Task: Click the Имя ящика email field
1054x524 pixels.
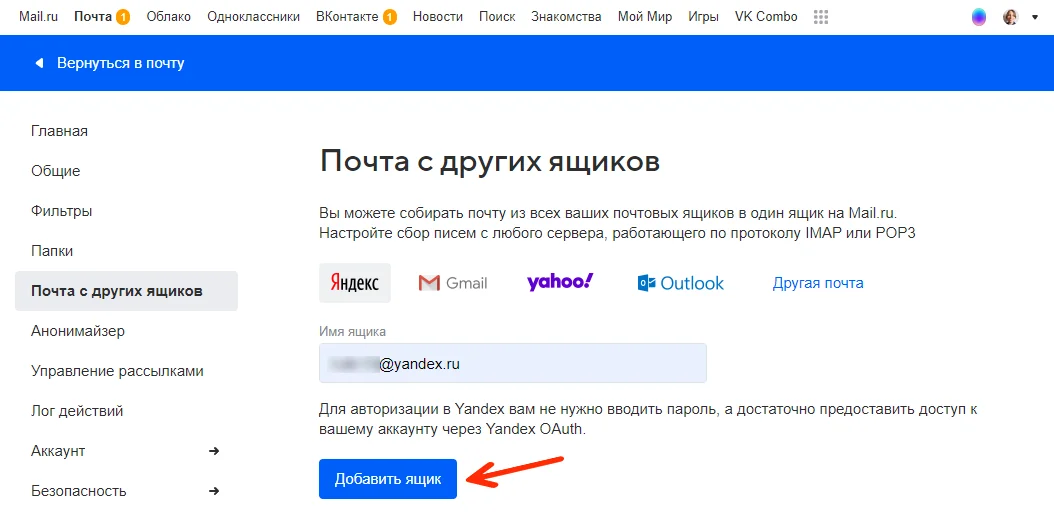Action: 513,363
